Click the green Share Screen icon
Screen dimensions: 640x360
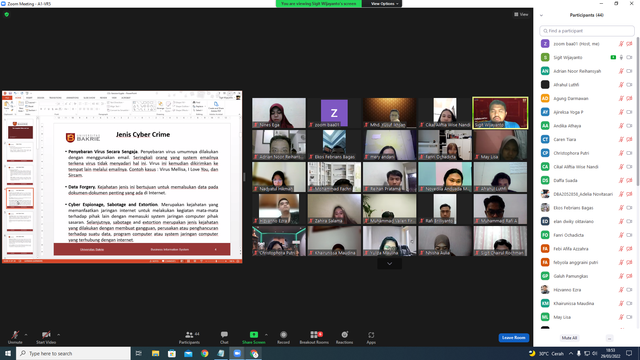pos(253,335)
